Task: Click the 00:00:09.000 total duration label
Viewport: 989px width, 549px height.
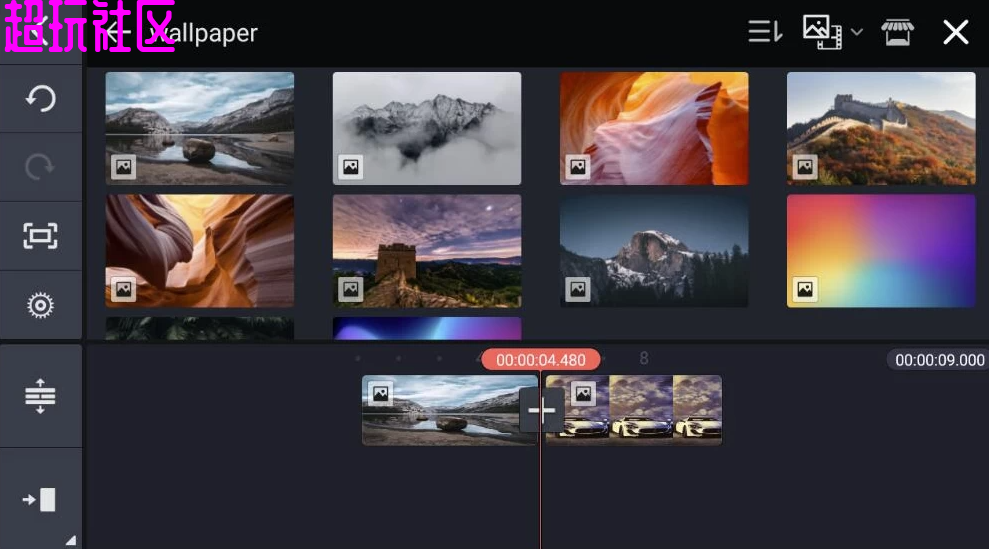Action: pyautogui.click(x=939, y=360)
